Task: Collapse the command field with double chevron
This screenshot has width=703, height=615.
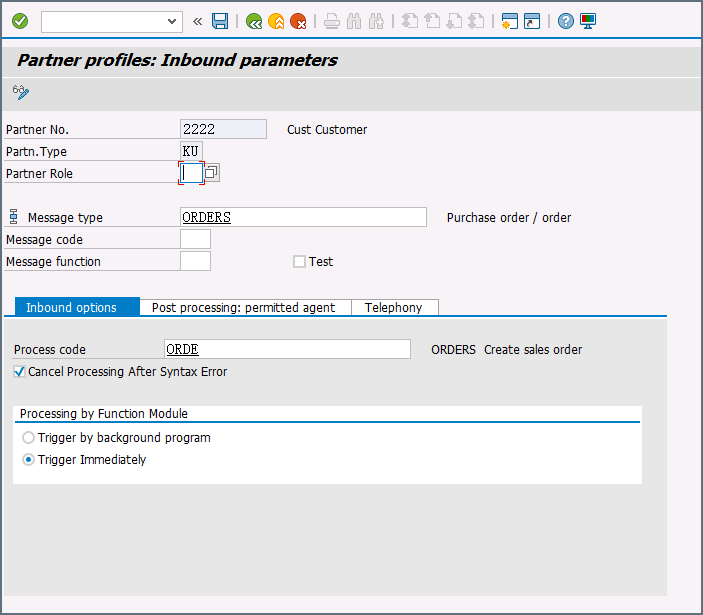Action: point(197,21)
